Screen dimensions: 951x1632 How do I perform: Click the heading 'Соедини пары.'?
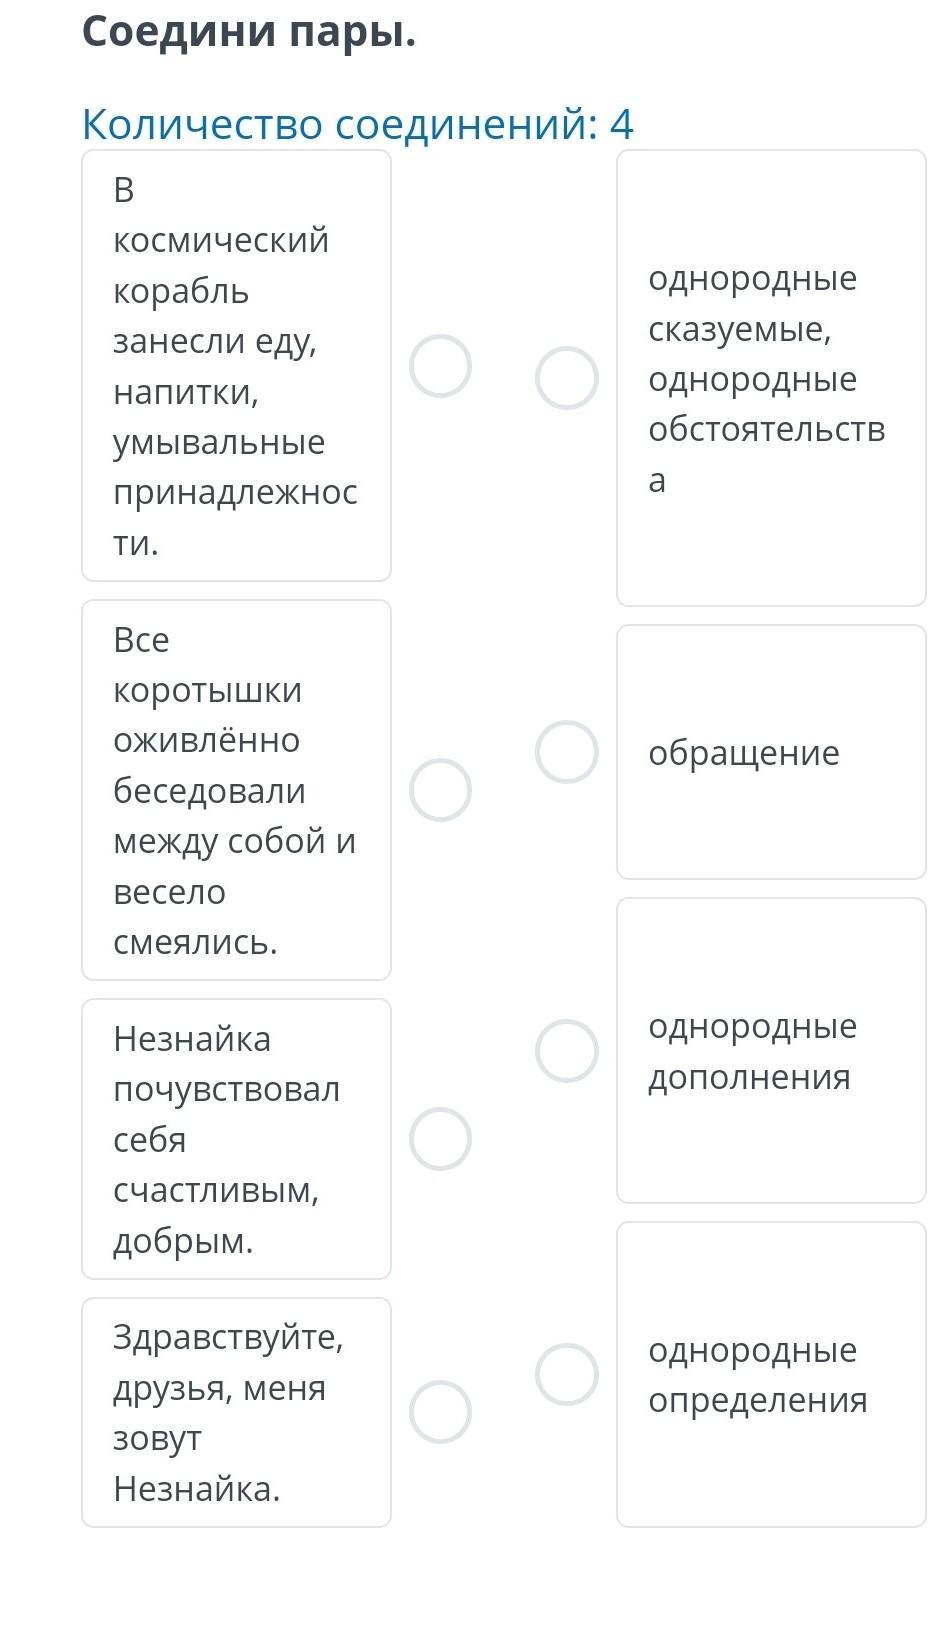pos(249,33)
